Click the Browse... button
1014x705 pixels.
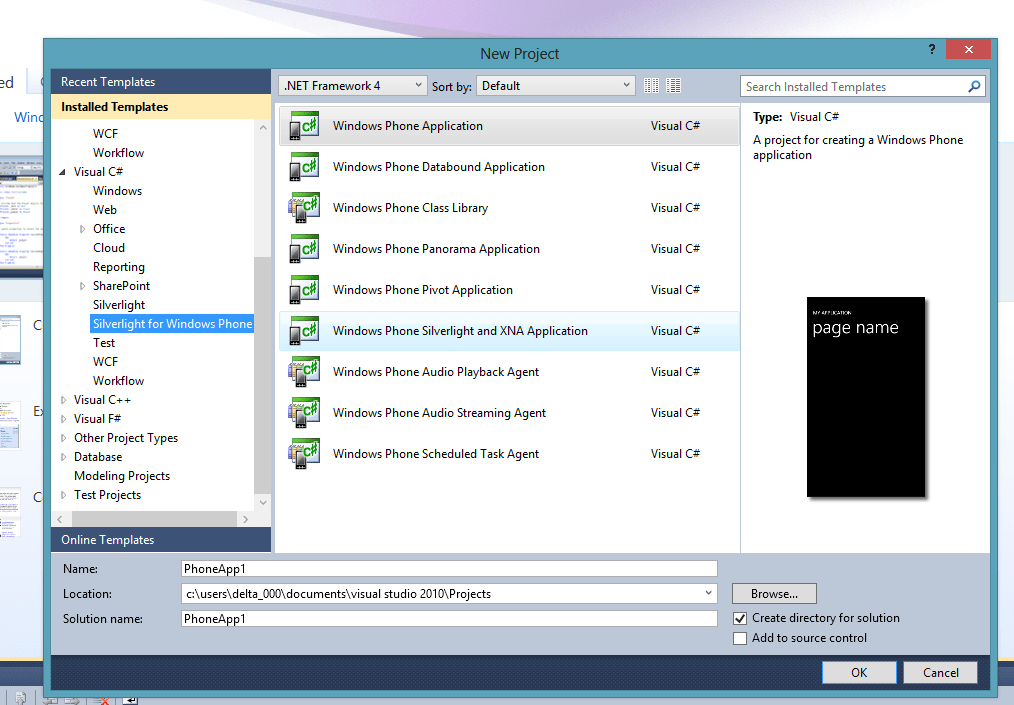(x=774, y=594)
